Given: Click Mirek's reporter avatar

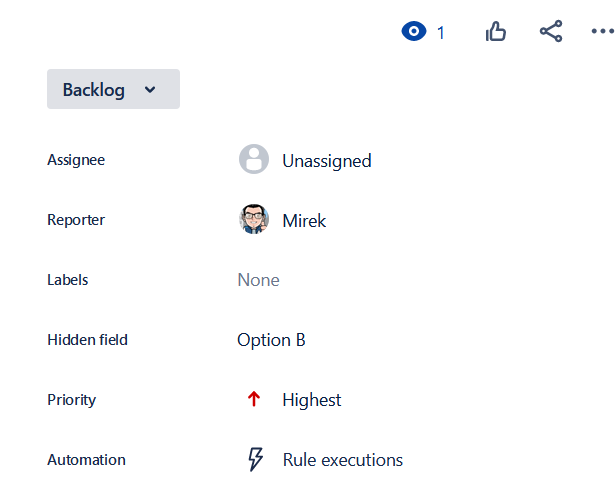Looking at the screenshot, I should [254, 220].
